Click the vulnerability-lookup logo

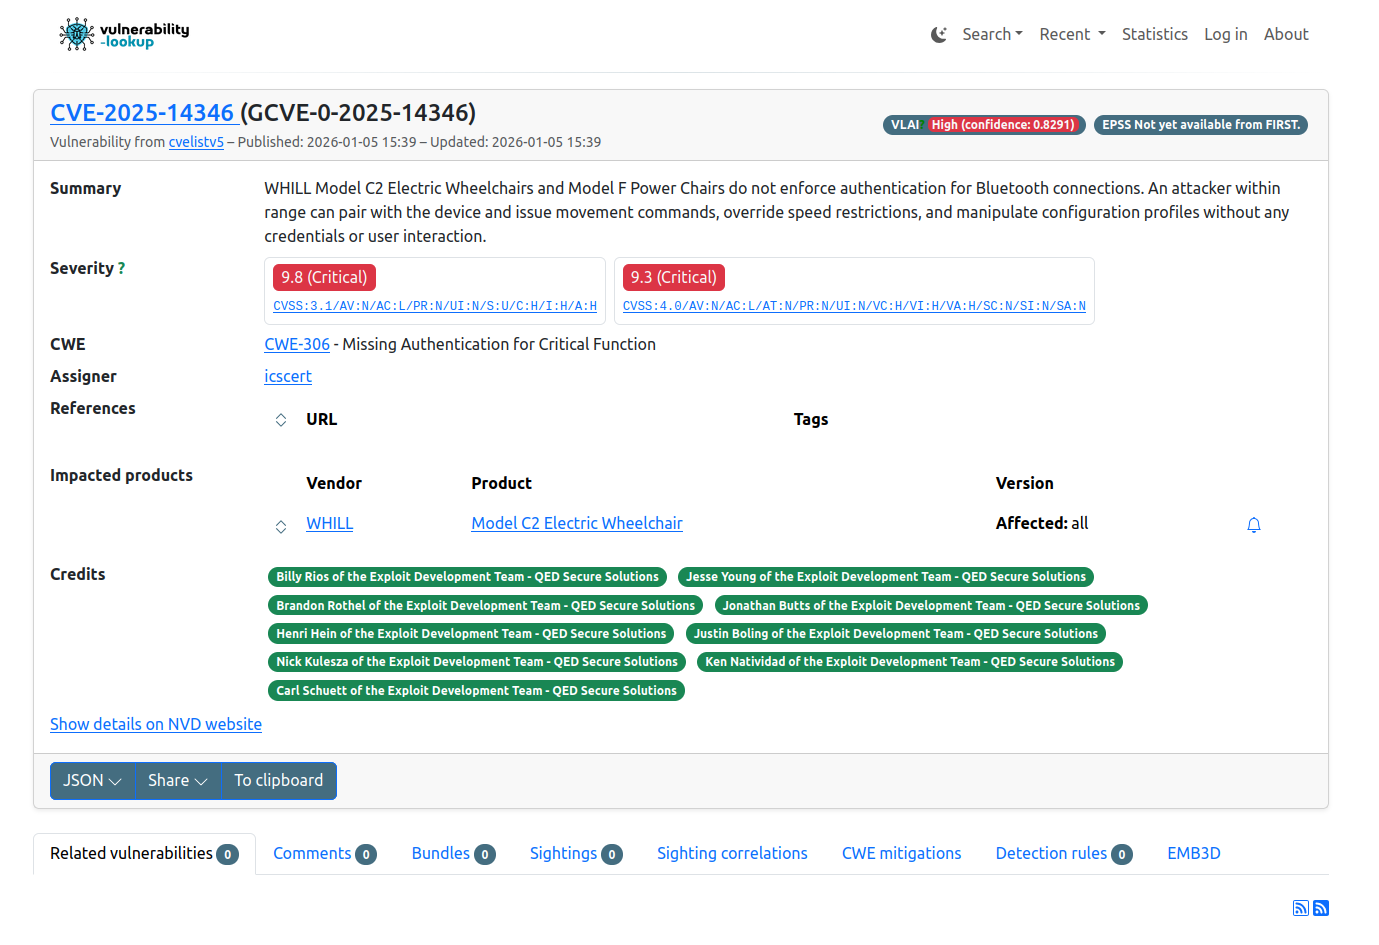124,34
